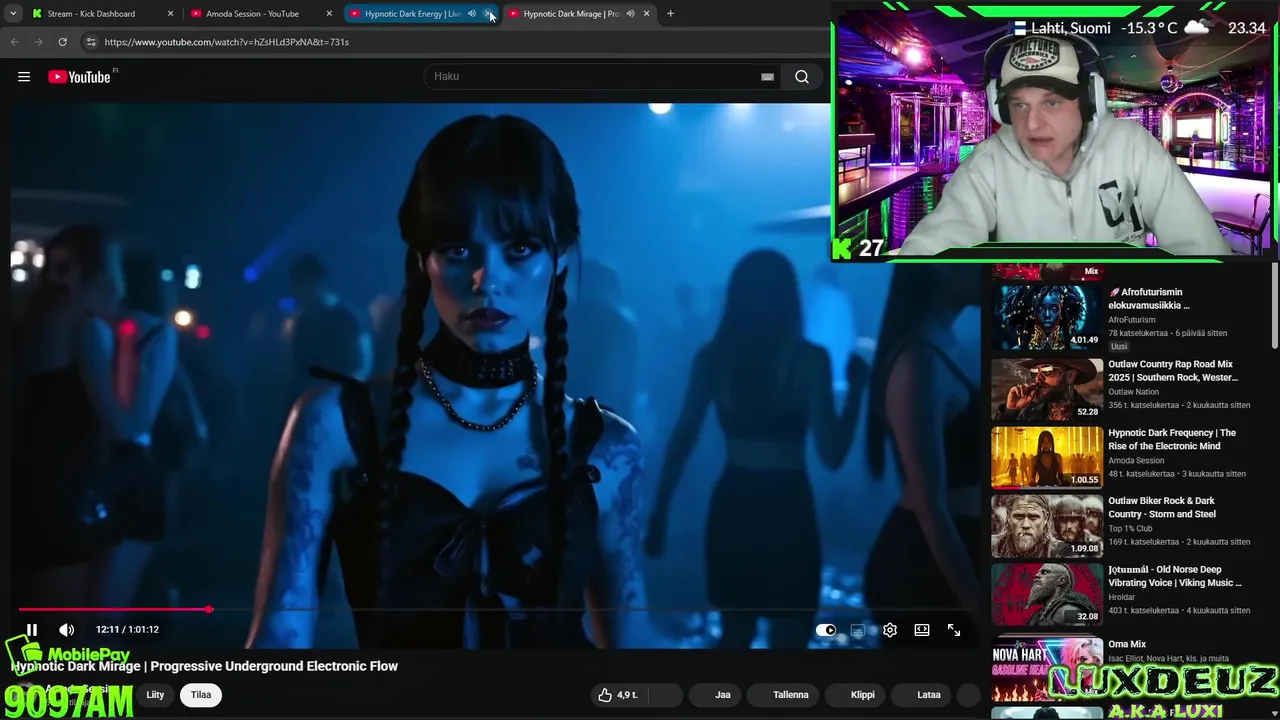Open Afrofuturismin elokuvamusiikkia thumbnail
The height and width of the screenshot is (720, 1280).
coord(1046,318)
